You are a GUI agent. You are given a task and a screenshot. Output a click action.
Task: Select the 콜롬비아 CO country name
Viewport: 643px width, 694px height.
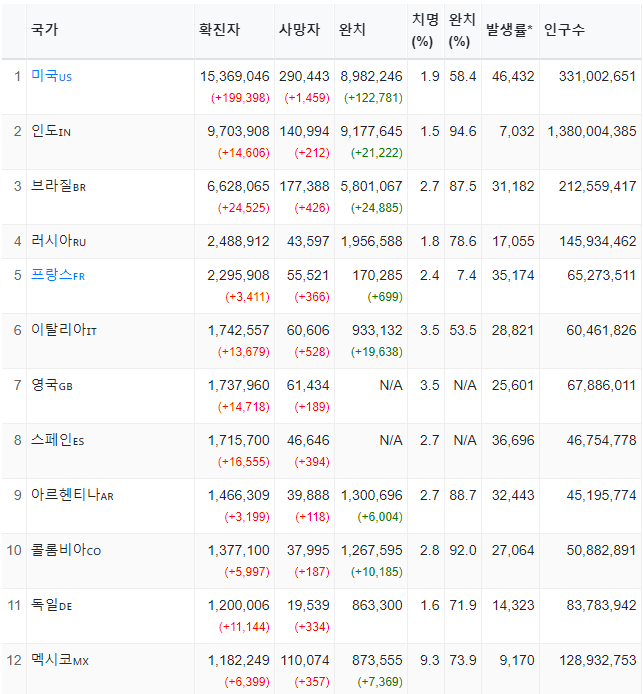tap(66, 550)
